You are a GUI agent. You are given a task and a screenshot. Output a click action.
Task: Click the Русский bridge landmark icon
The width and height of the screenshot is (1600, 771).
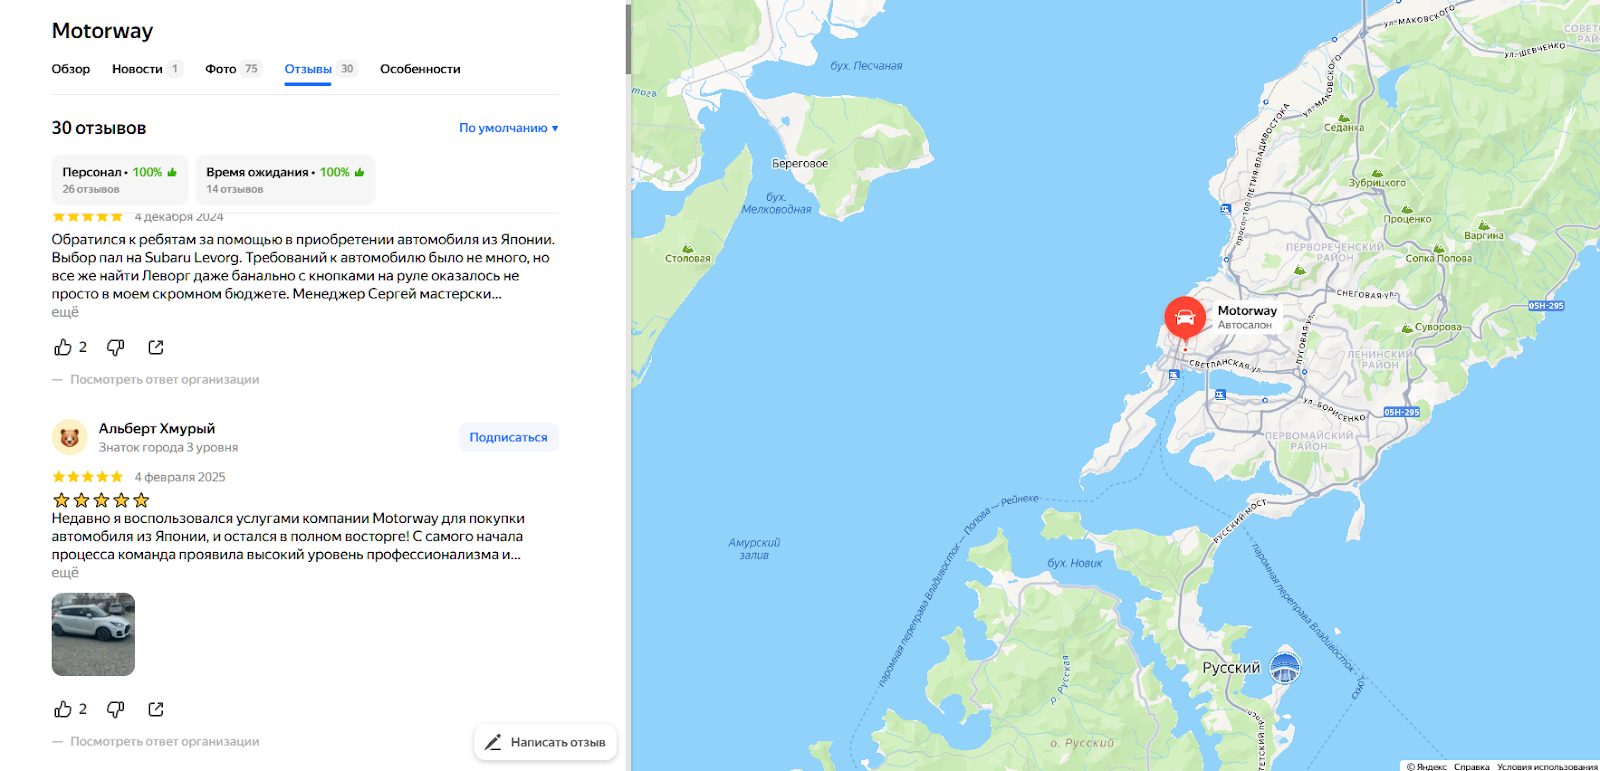coord(1284,666)
